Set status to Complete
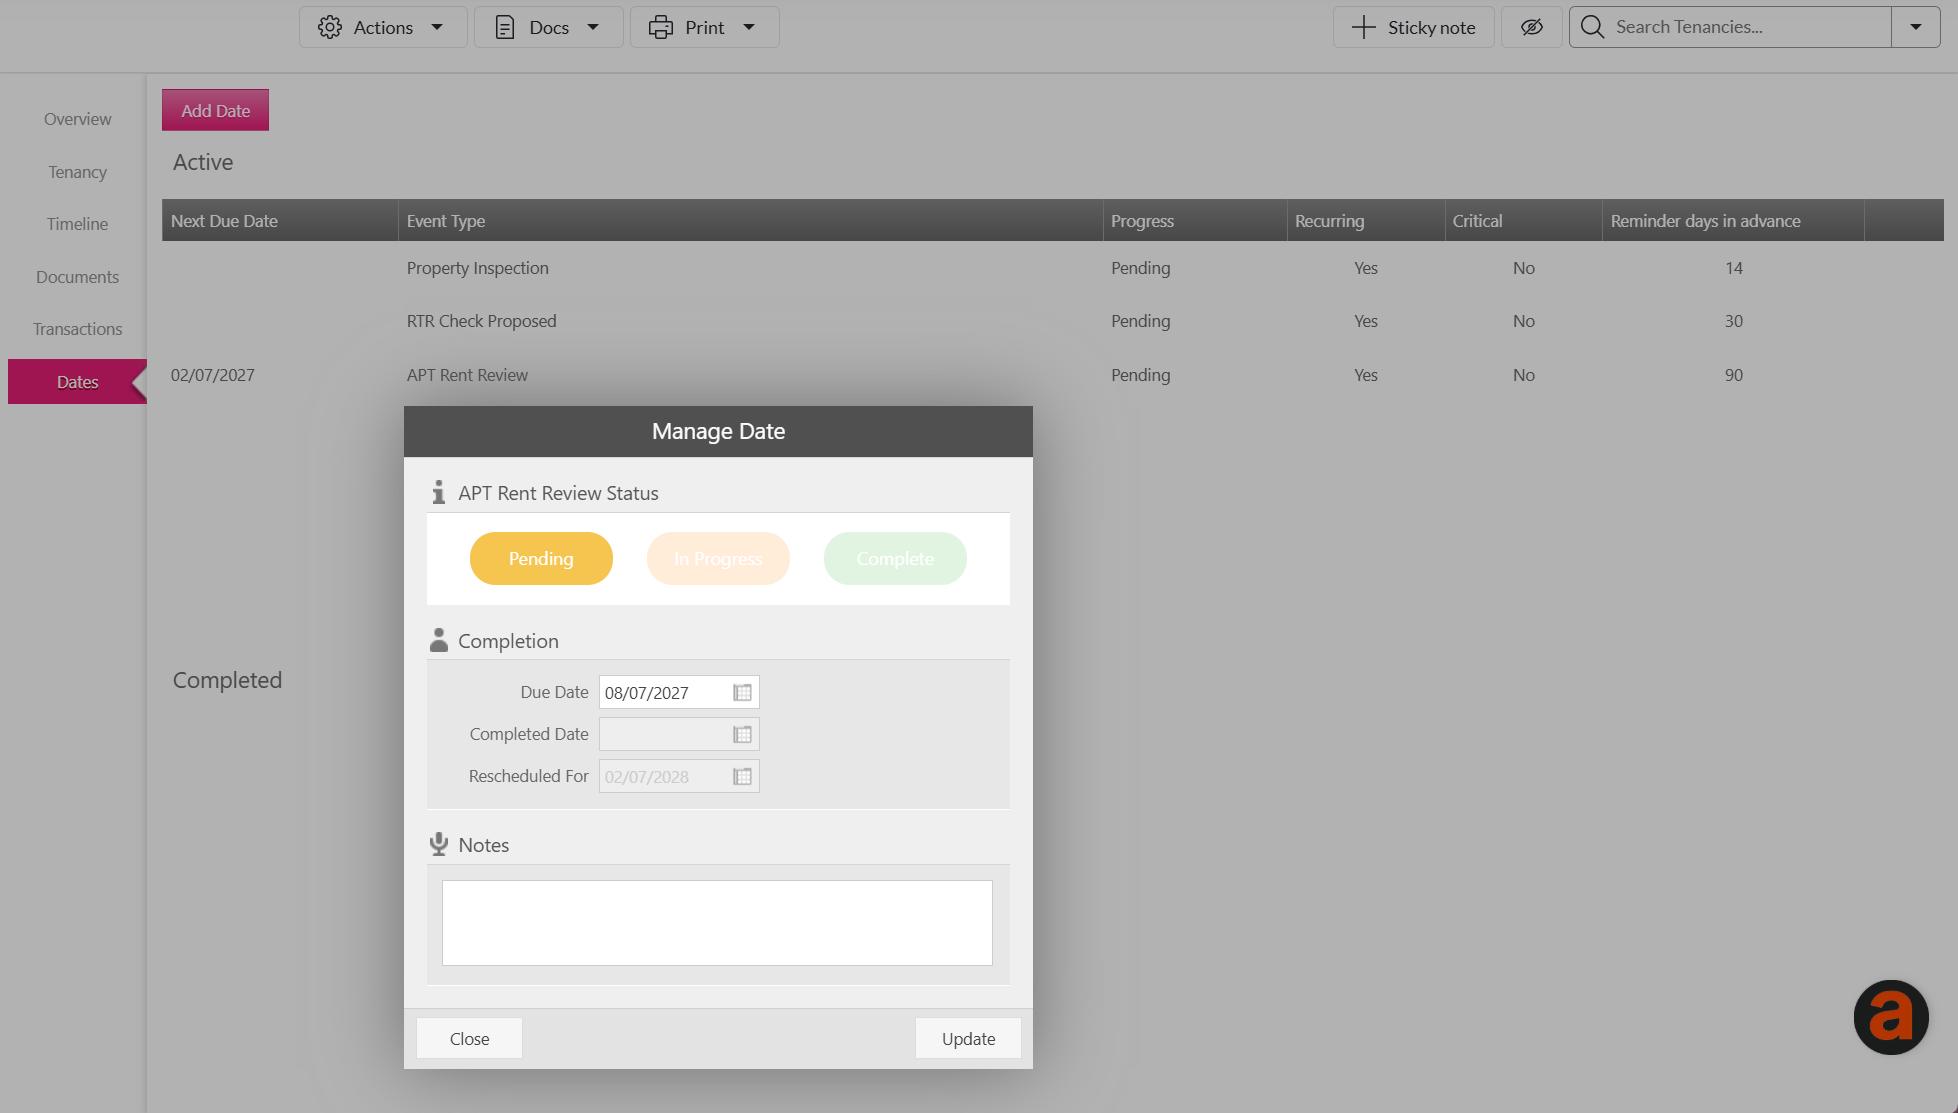Viewport: 1958px width, 1113px height. pos(895,558)
